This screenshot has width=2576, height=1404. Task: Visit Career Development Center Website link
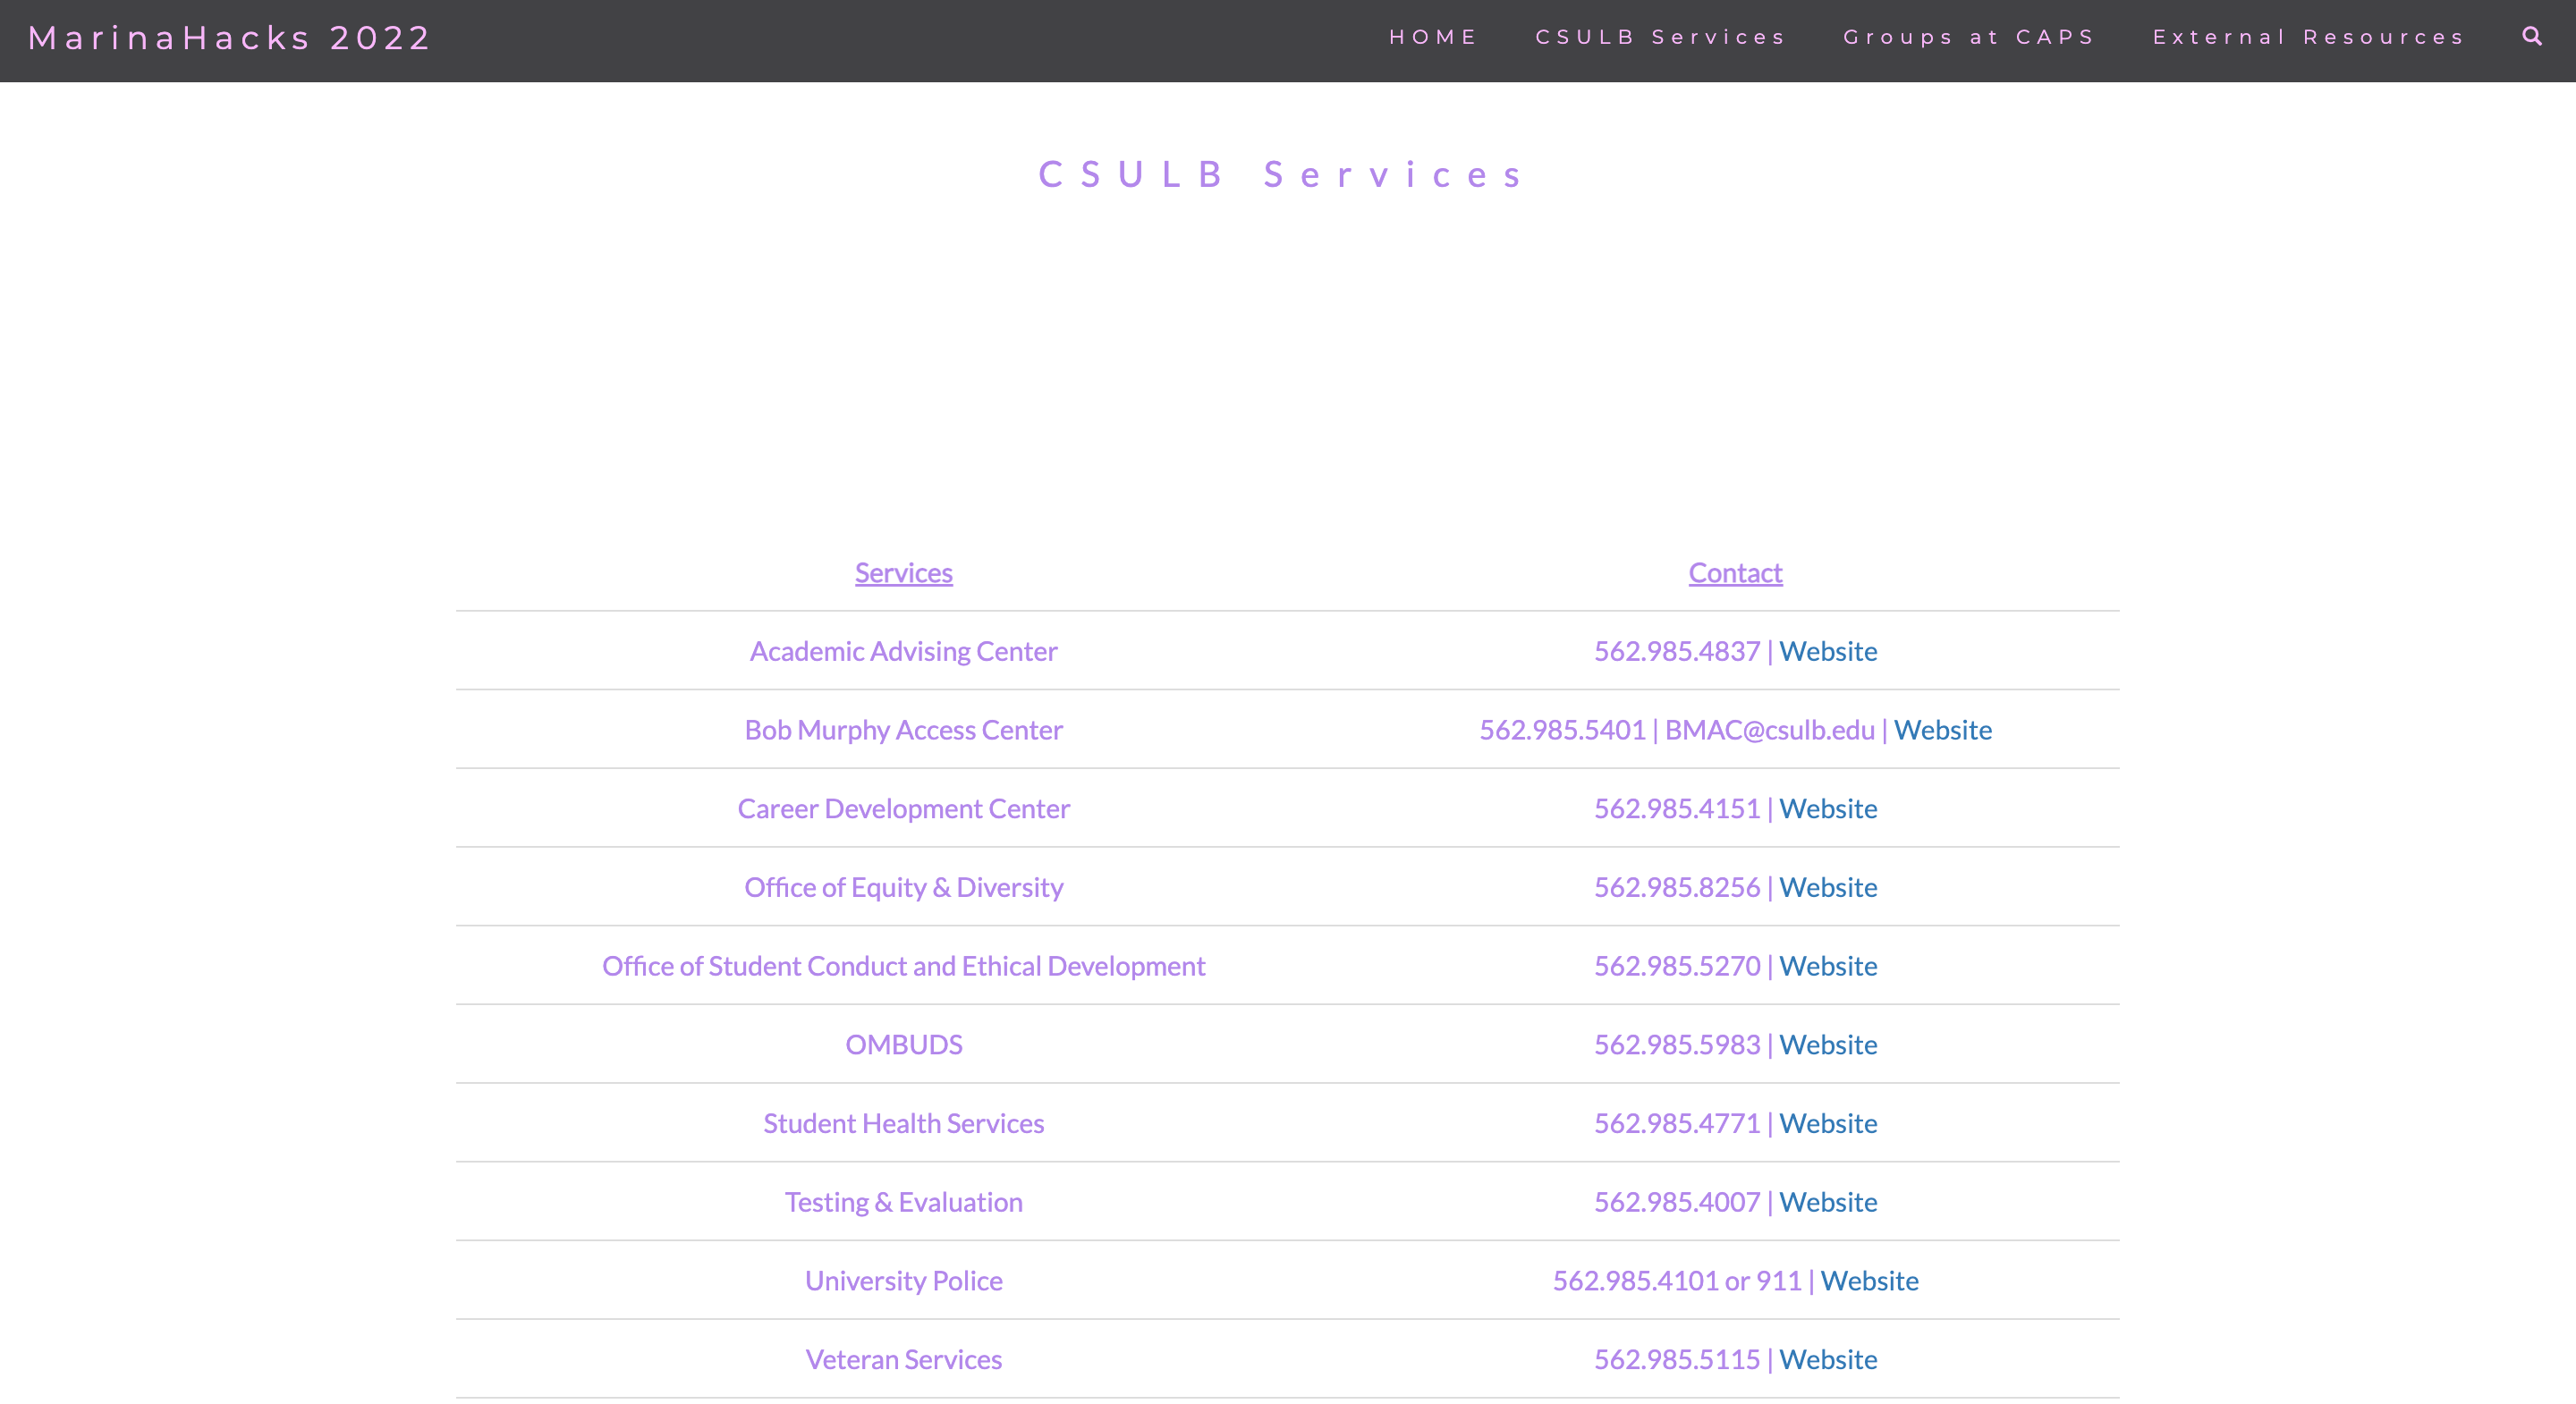click(1827, 808)
